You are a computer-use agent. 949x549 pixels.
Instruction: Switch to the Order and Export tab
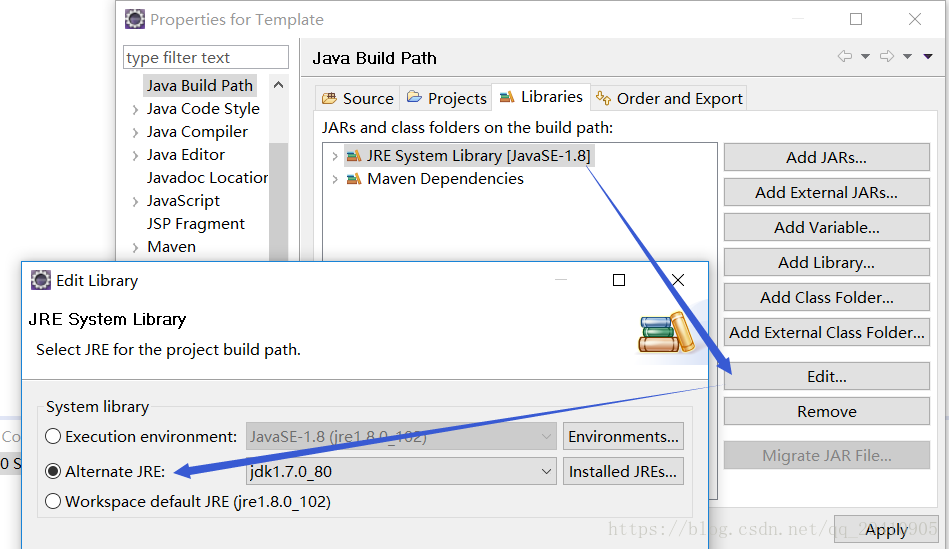669,98
